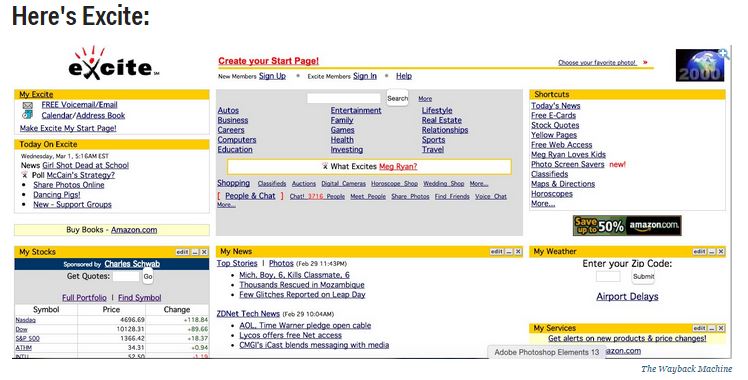Click the Go button for quotes

coord(148,276)
